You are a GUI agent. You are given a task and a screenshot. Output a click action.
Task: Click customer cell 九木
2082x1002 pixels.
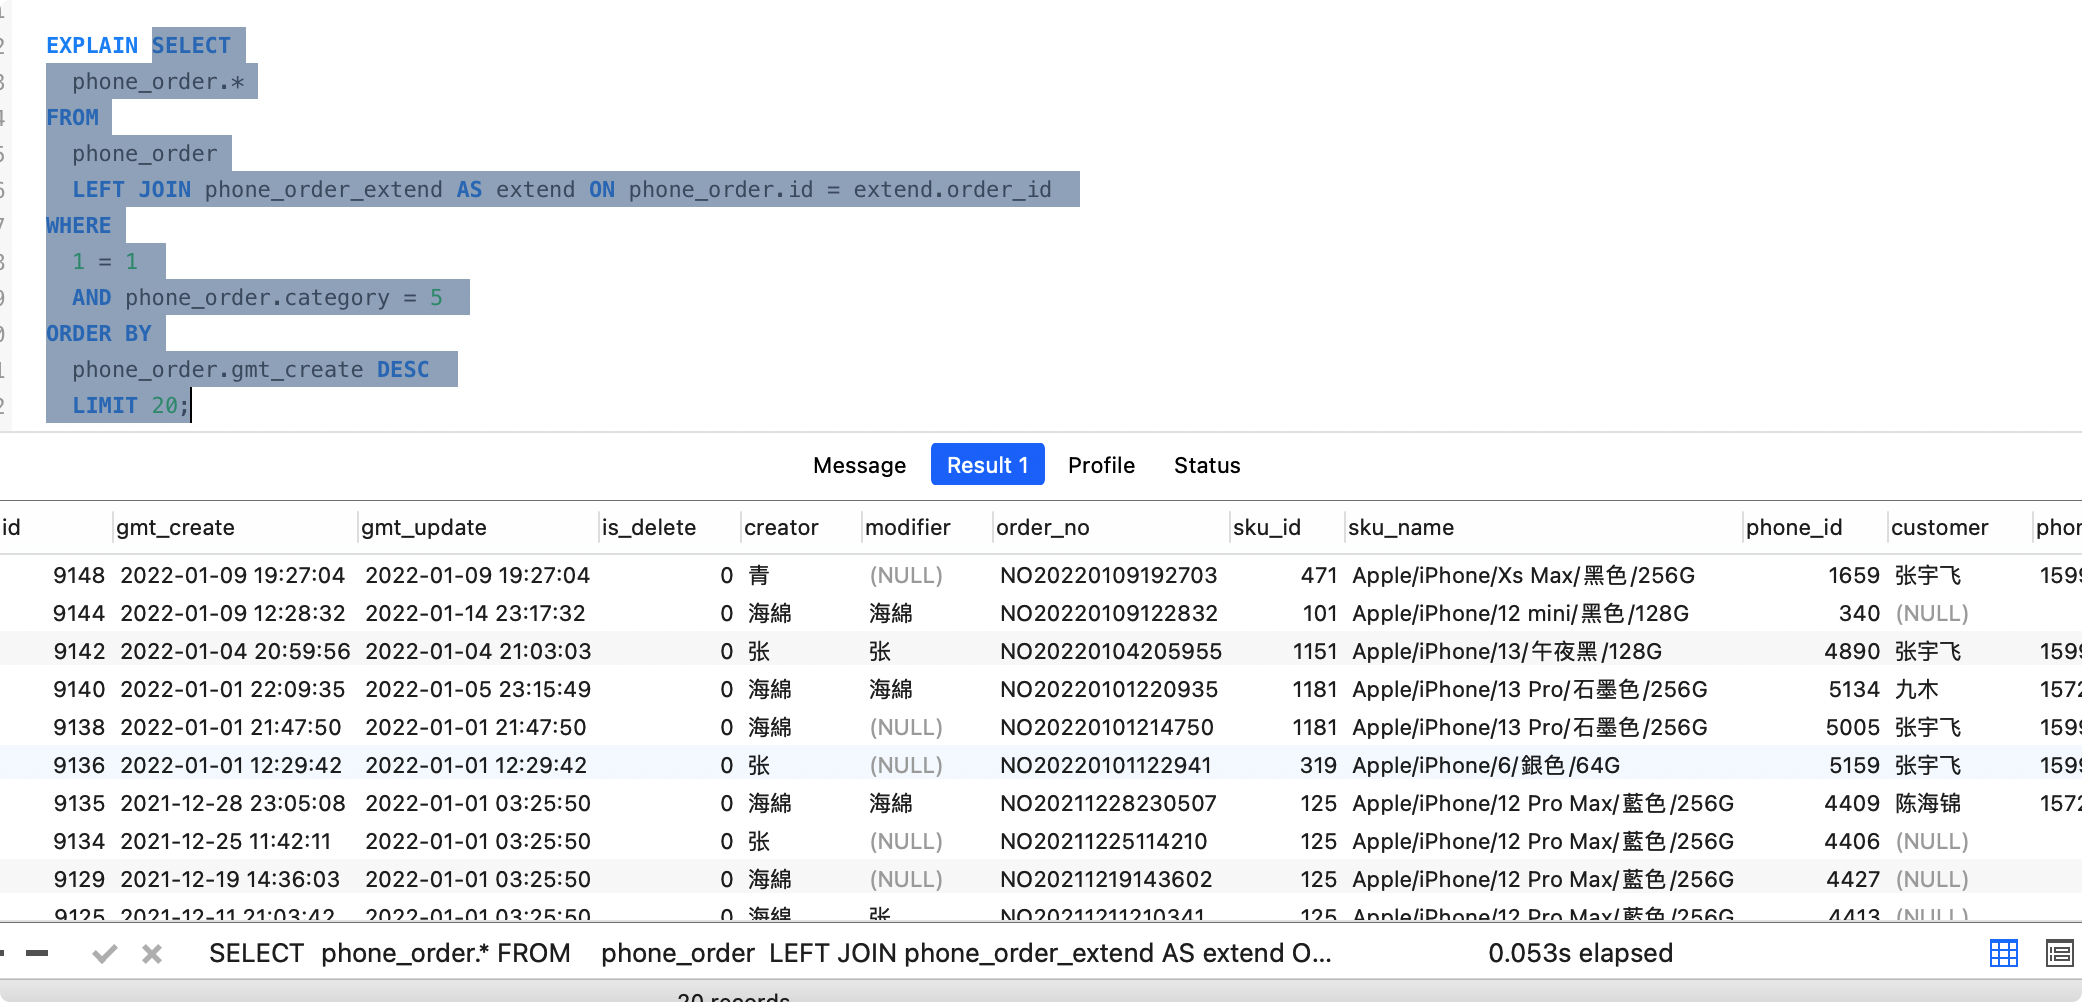[1917, 689]
